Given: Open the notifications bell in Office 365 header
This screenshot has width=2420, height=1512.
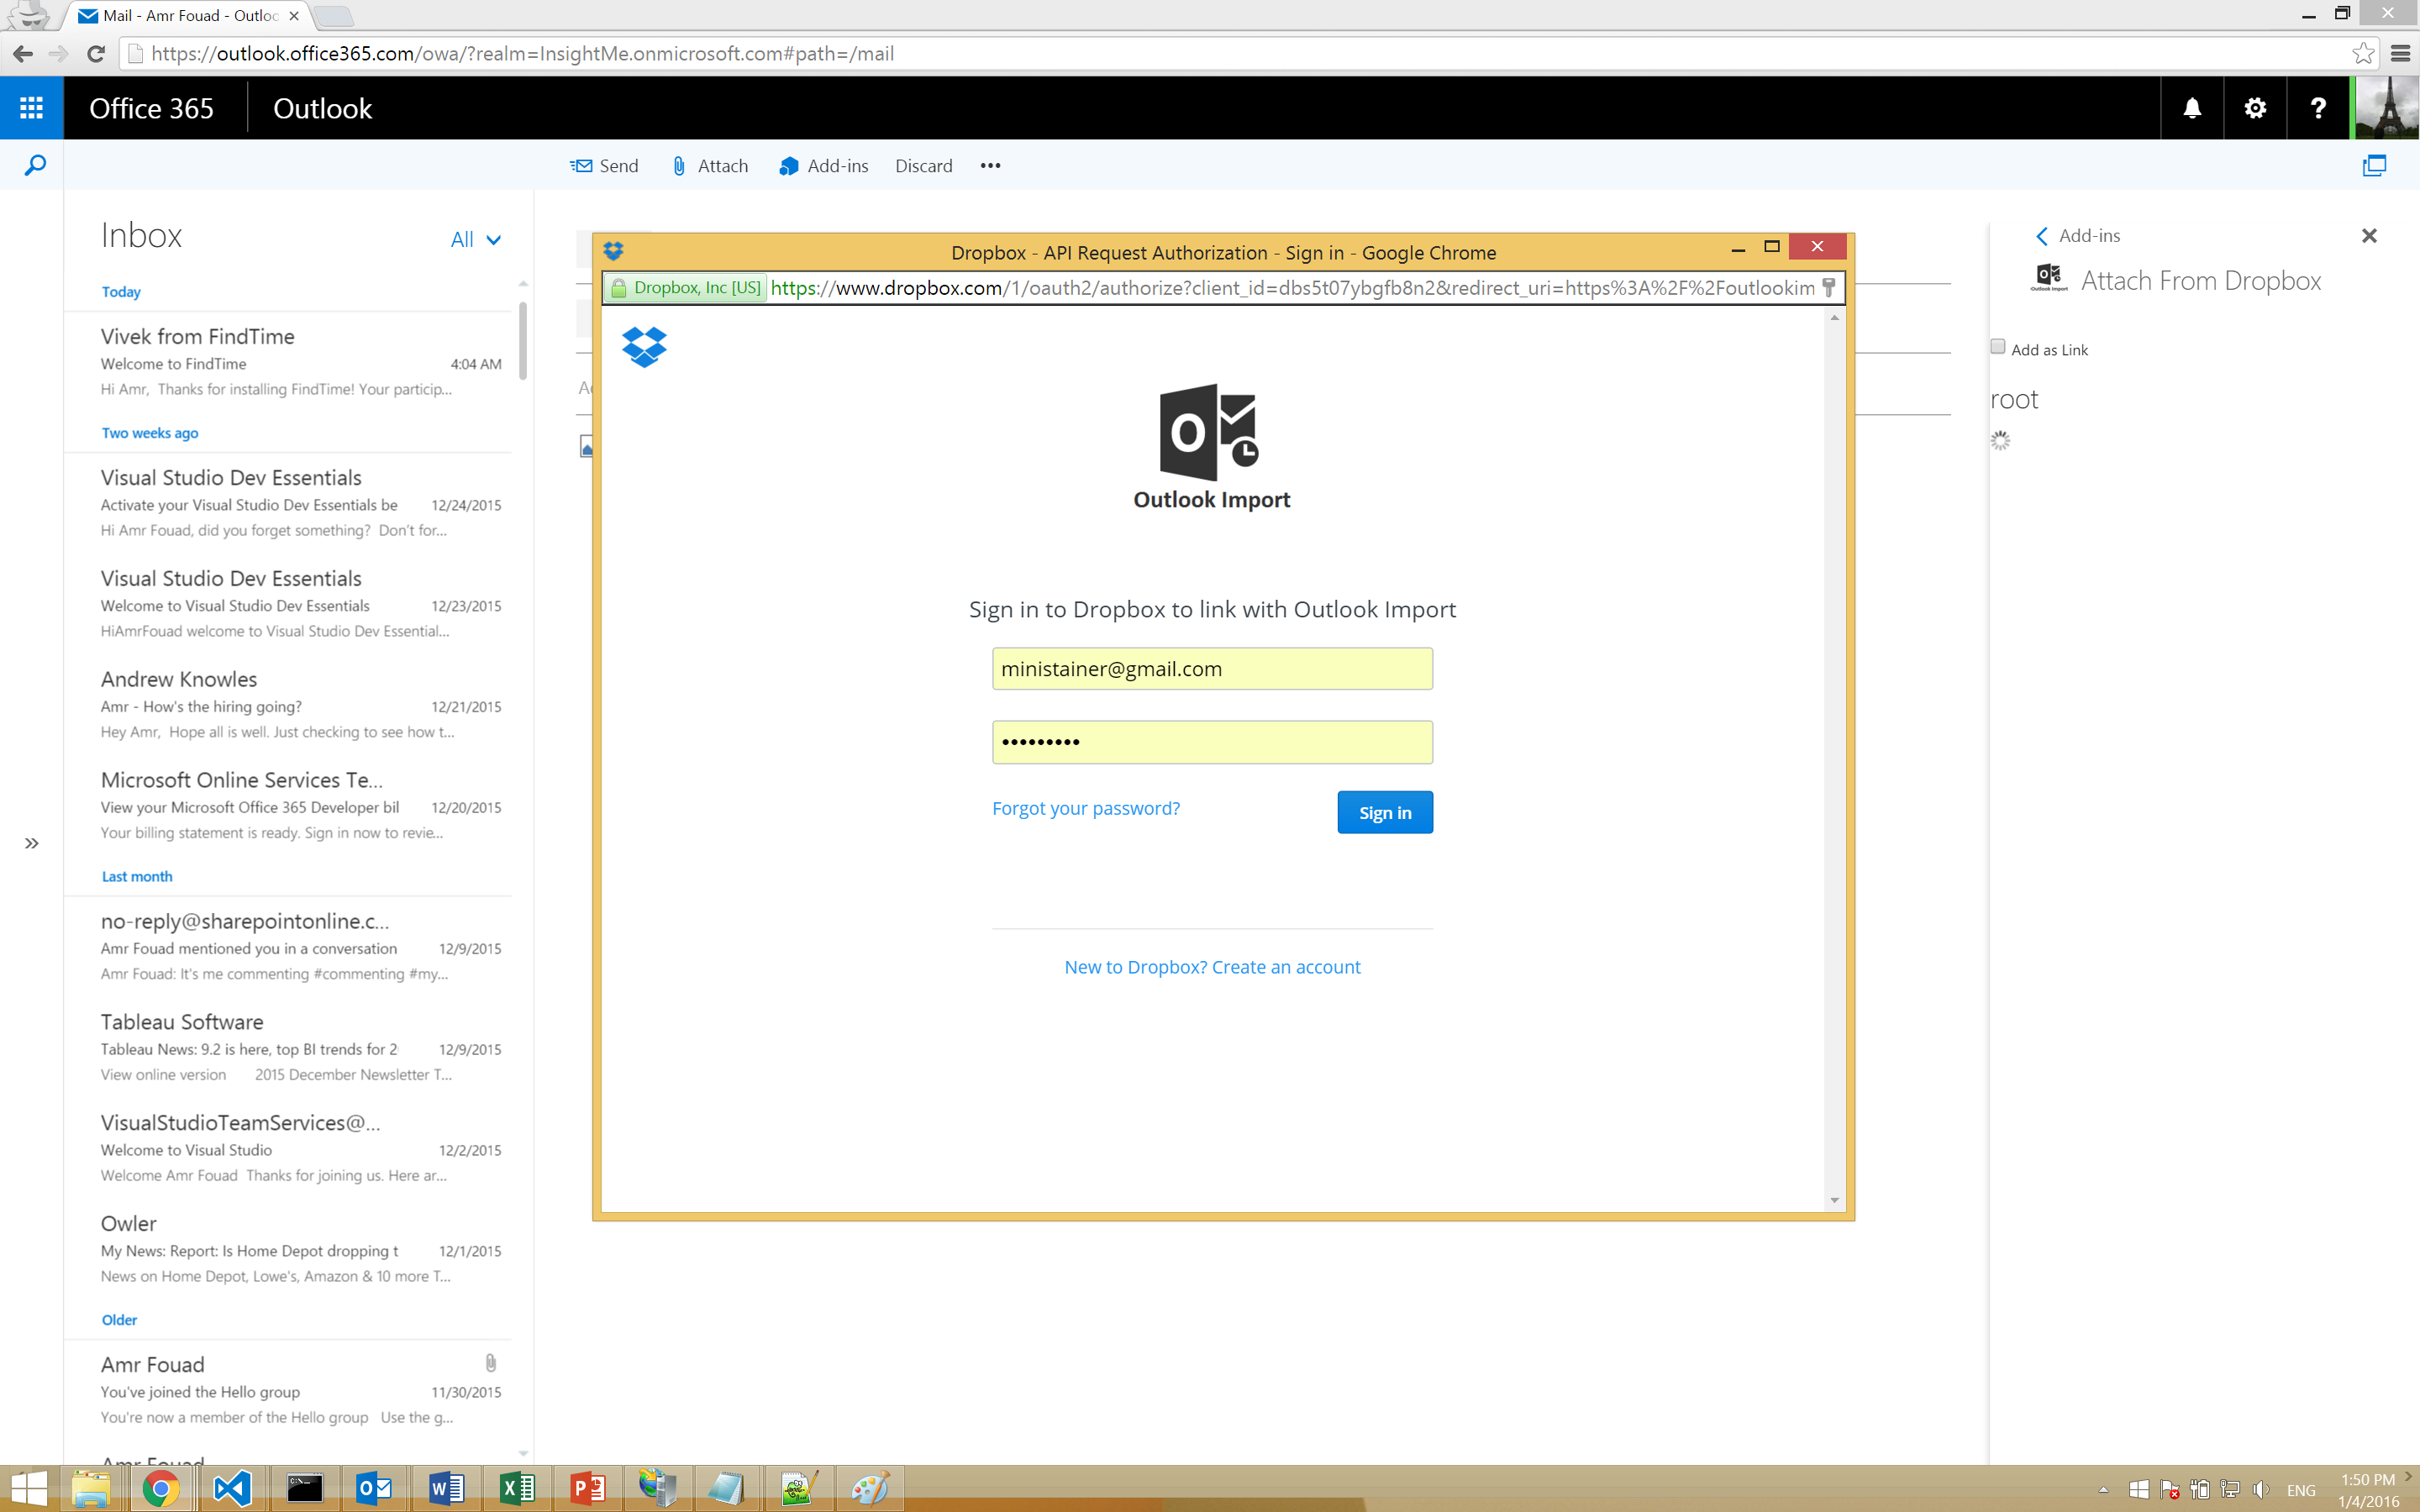Looking at the screenshot, I should [2191, 108].
